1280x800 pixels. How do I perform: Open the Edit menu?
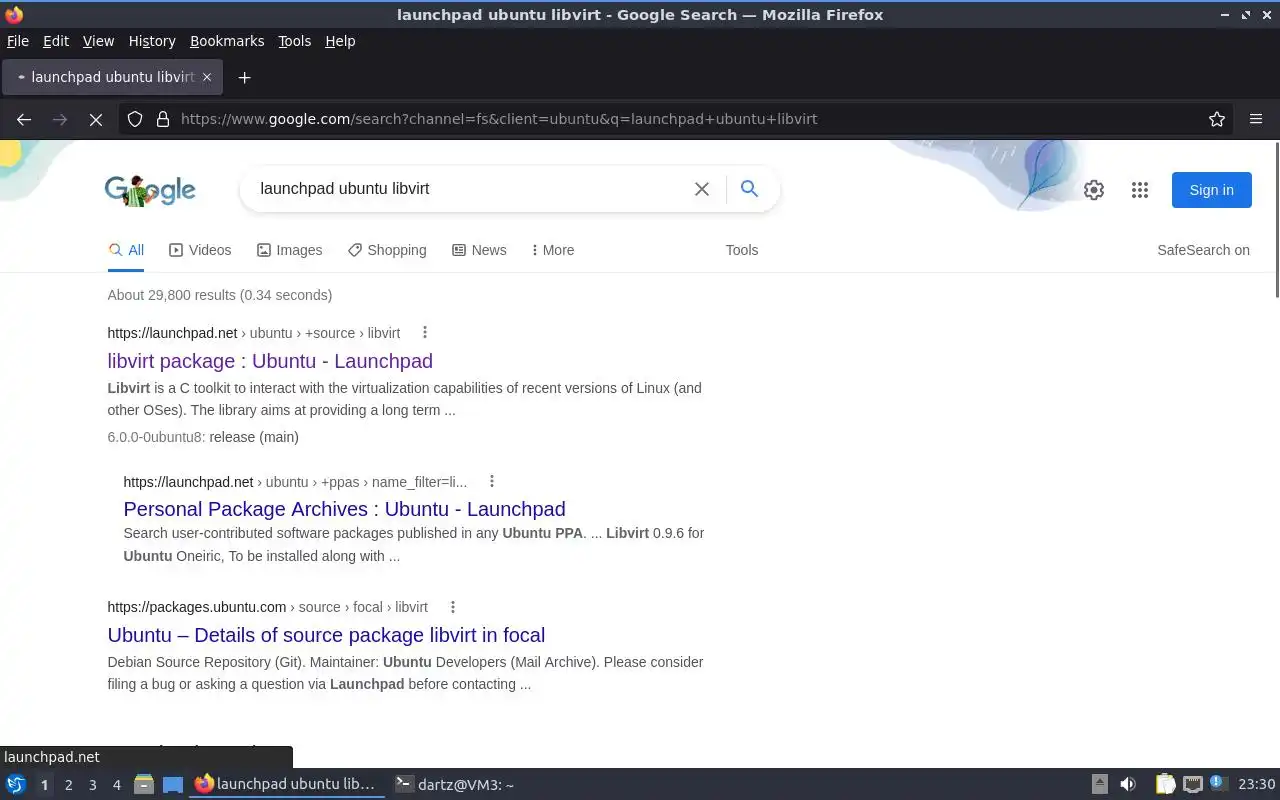click(x=56, y=41)
